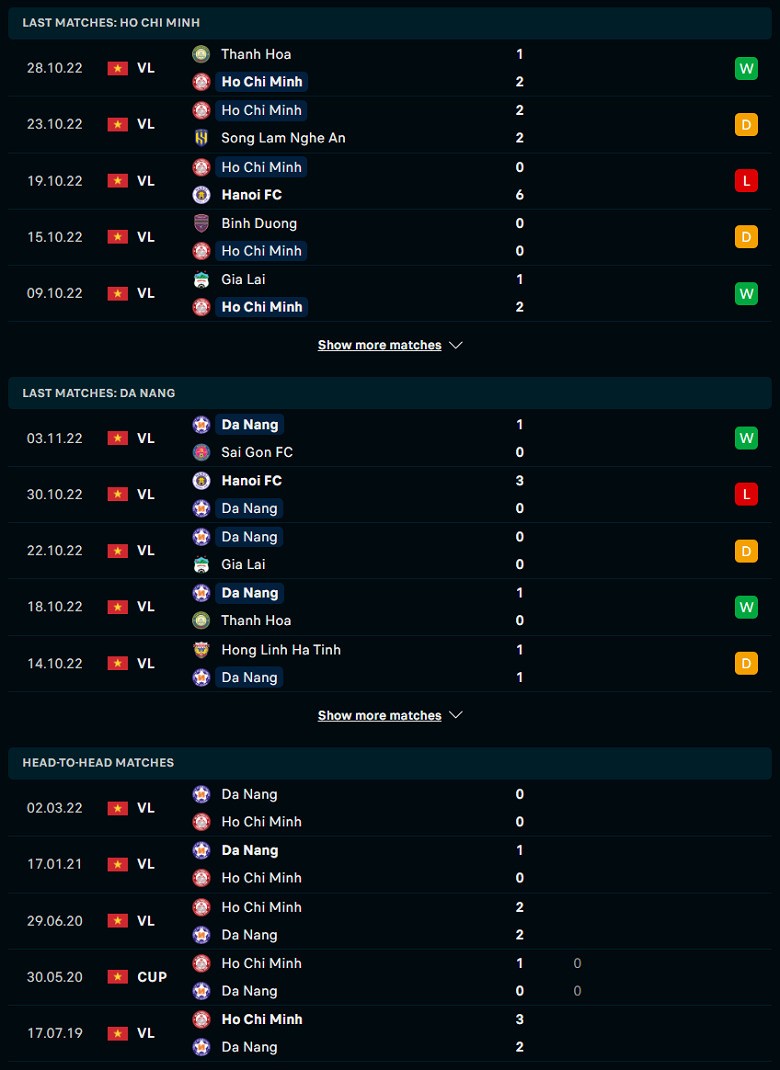Viewport: 780px width, 1070px height.
Task: Click Hong Linh Ha Tinh team crest
Action: [201, 650]
